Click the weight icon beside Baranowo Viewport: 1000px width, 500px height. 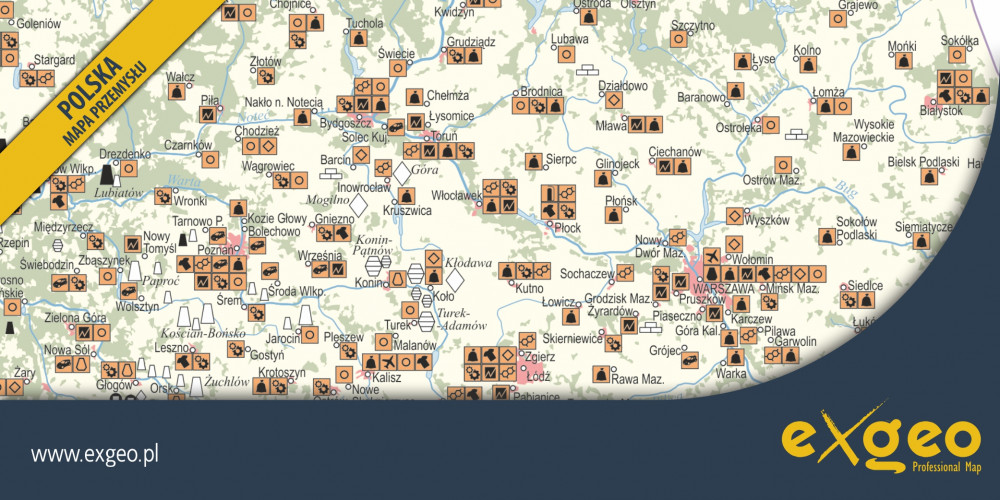pos(735,91)
